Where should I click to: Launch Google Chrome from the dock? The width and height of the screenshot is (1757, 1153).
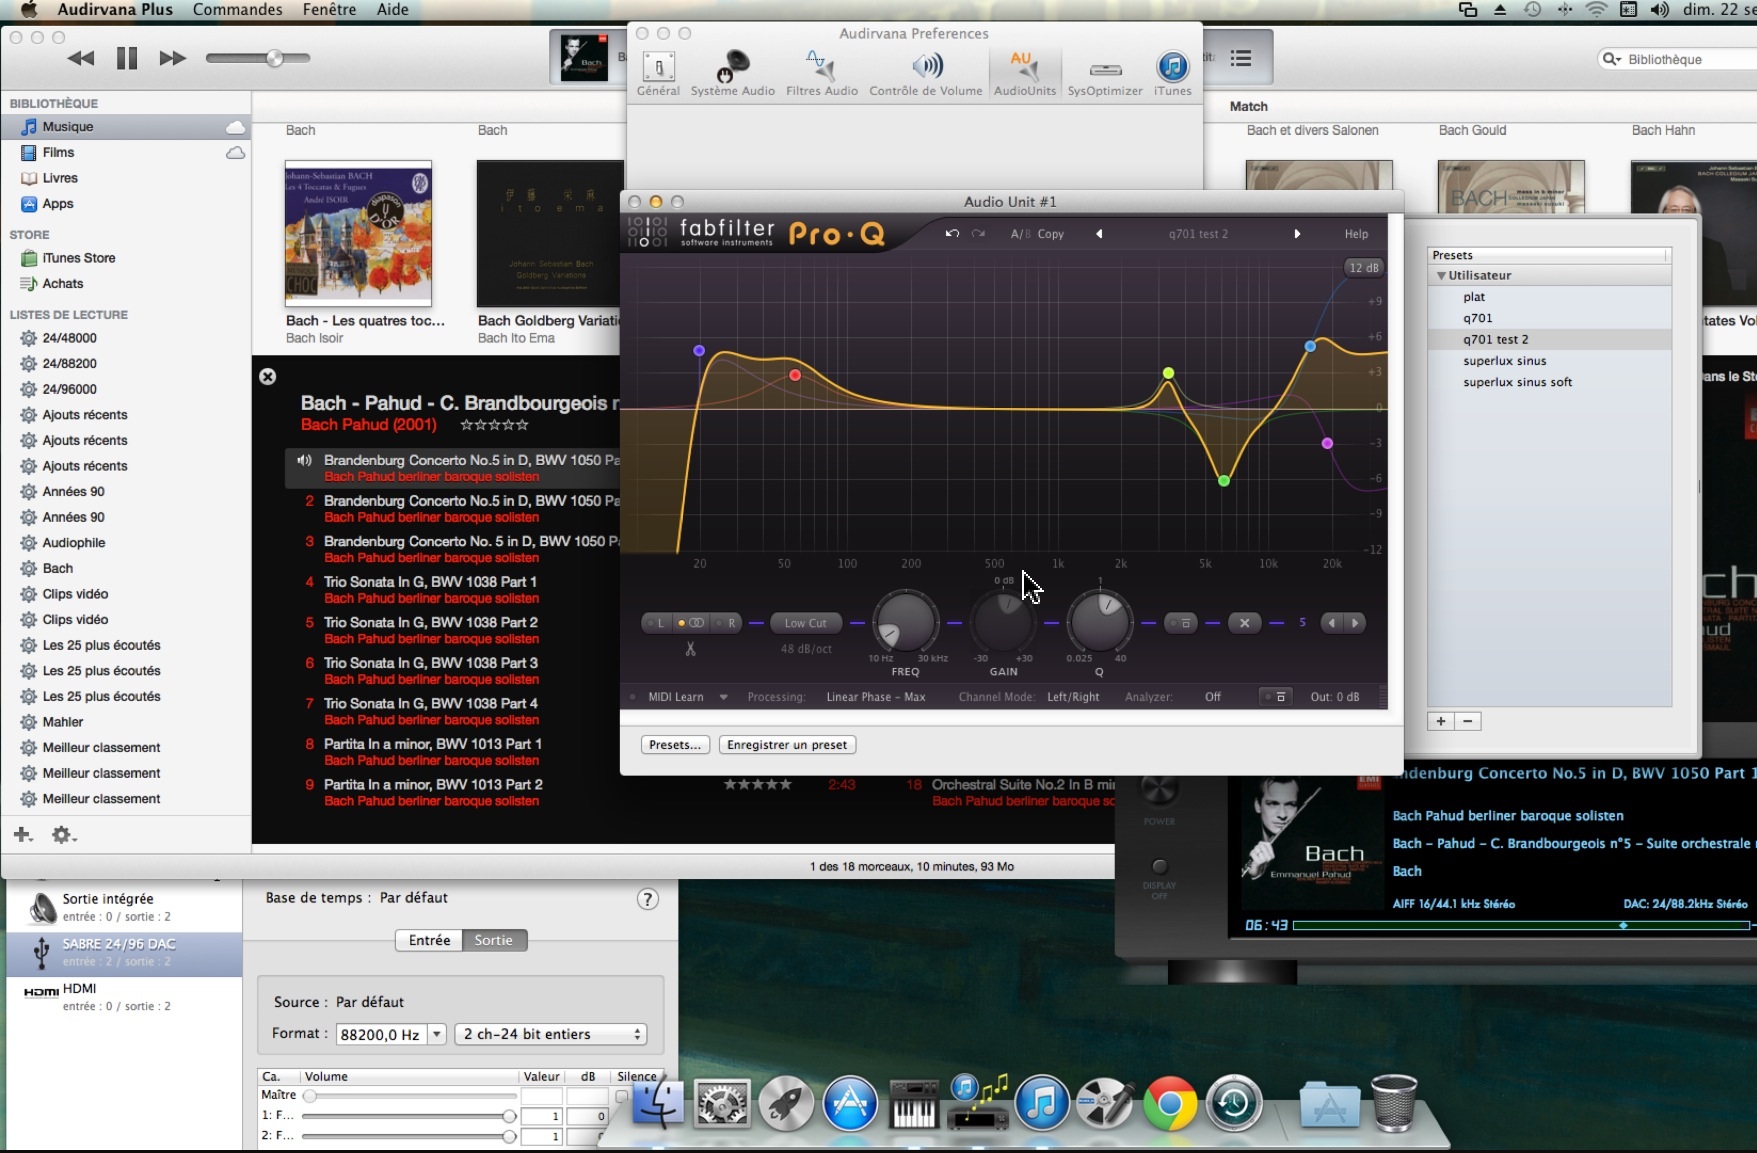click(1170, 1104)
